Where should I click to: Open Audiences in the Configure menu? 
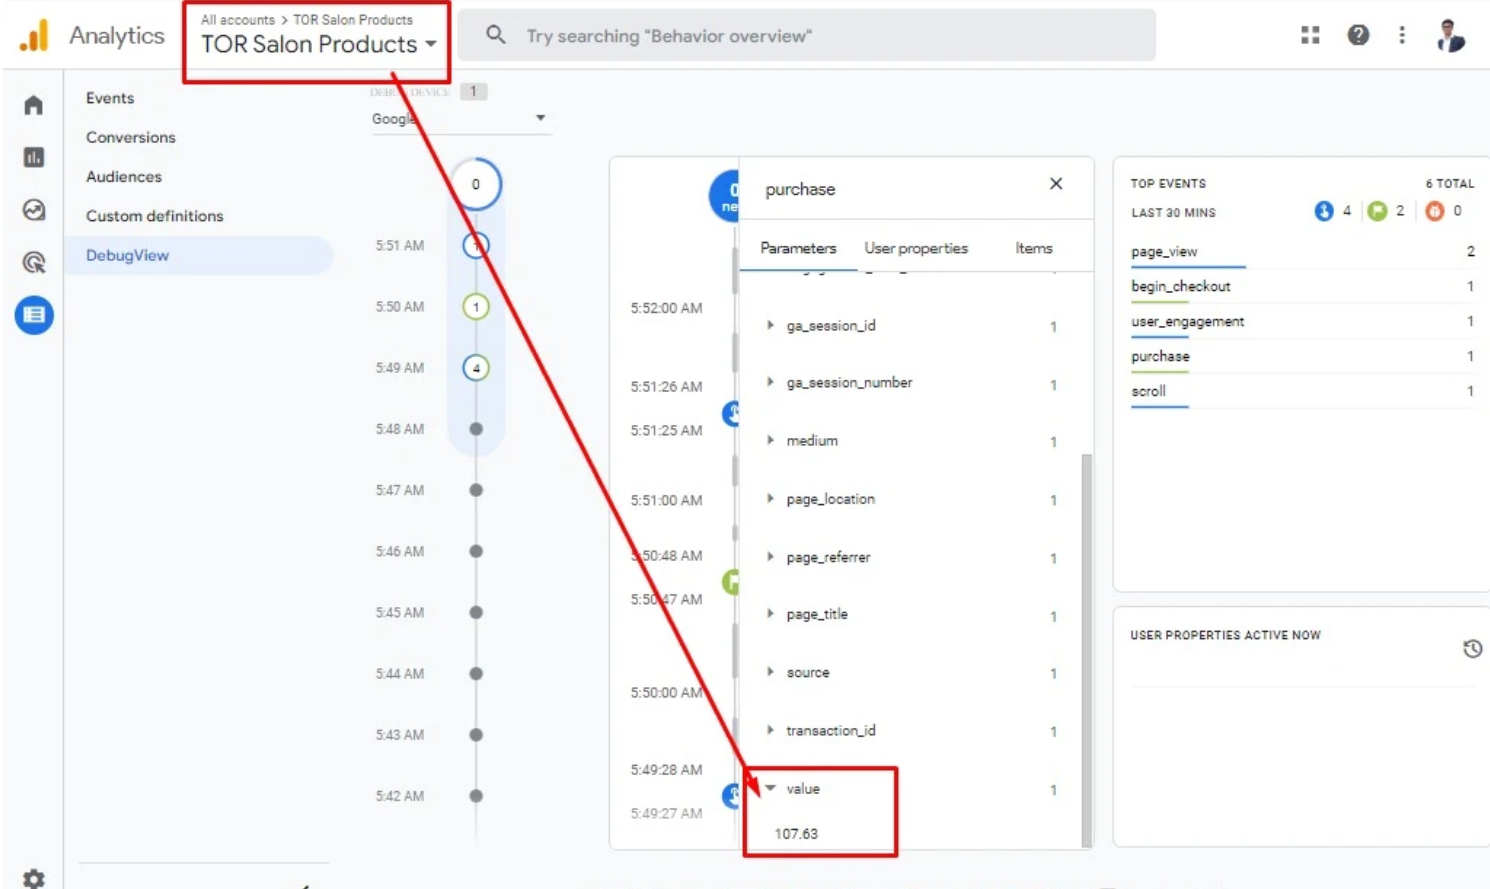click(x=123, y=176)
